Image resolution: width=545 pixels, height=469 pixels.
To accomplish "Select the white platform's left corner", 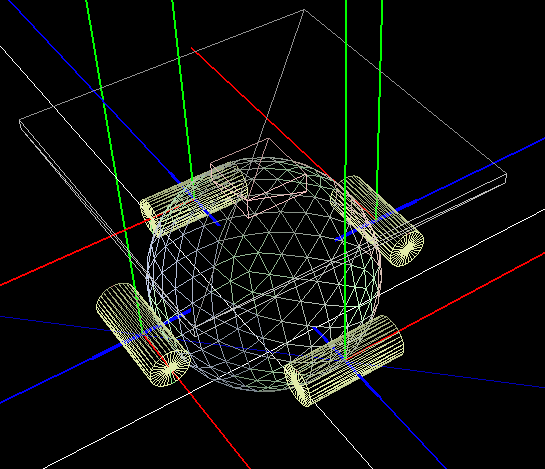I will click(21, 122).
